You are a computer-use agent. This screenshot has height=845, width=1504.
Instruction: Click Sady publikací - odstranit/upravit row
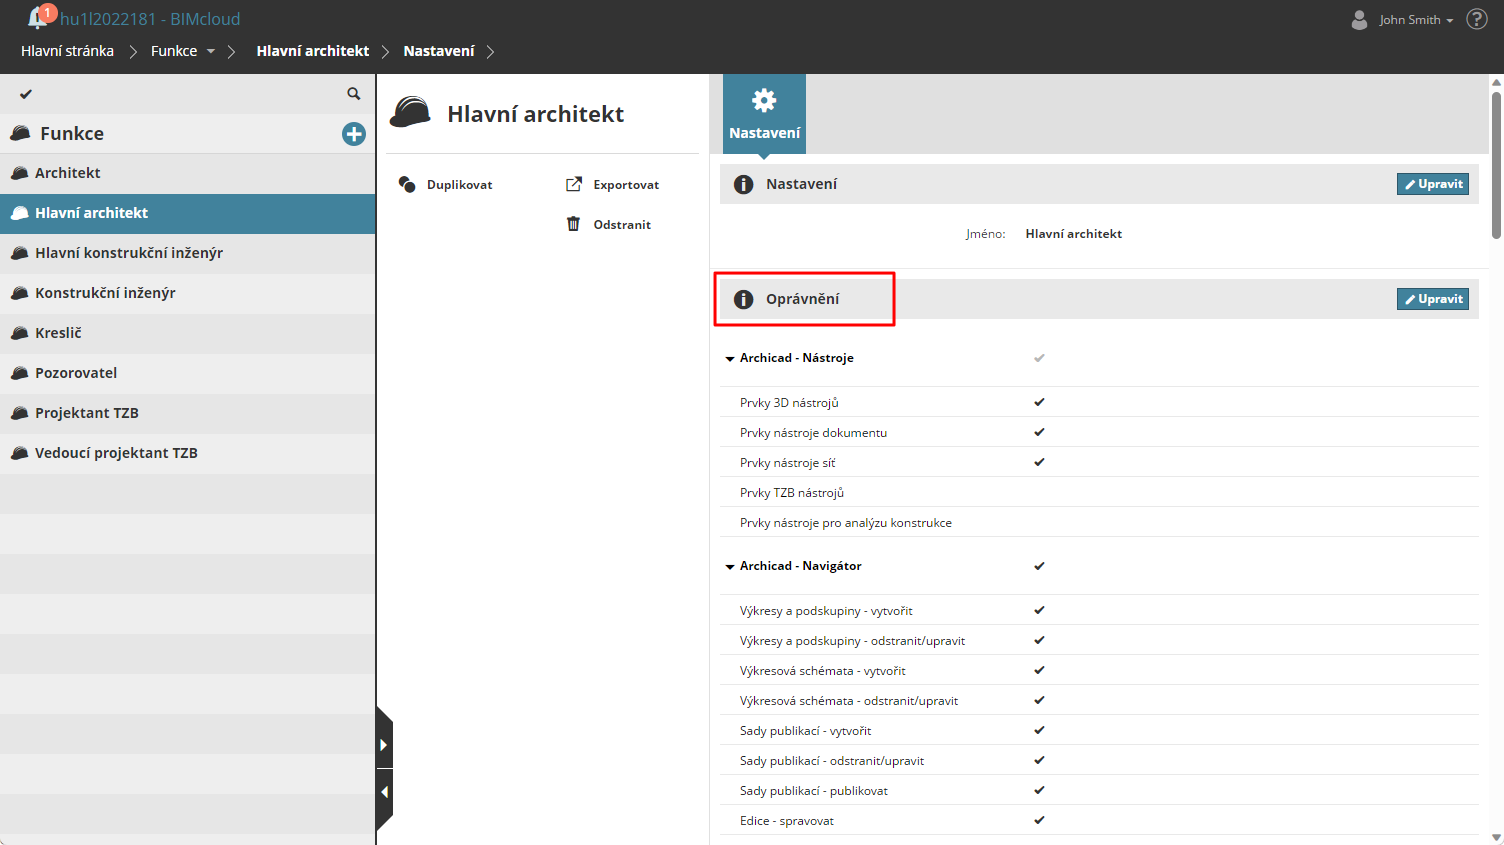click(1099, 760)
